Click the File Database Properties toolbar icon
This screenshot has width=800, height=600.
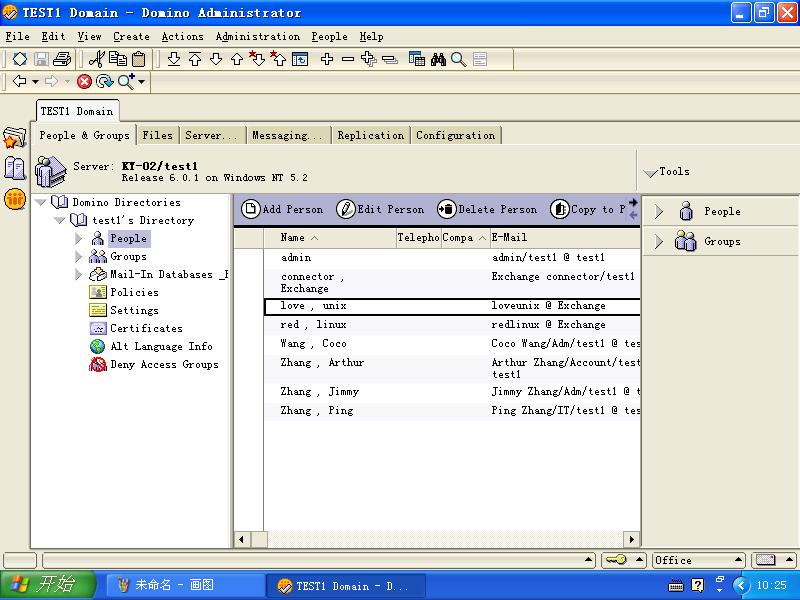point(19,59)
